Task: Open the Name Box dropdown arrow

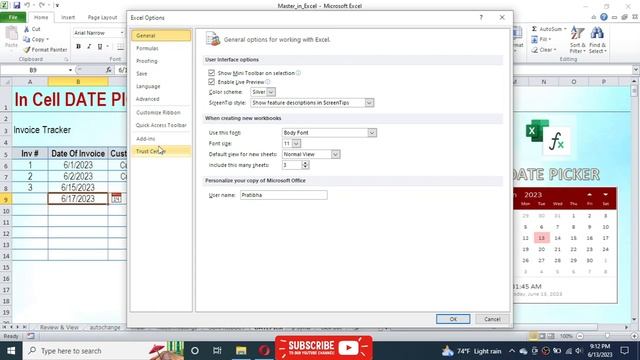Action: coord(70,70)
